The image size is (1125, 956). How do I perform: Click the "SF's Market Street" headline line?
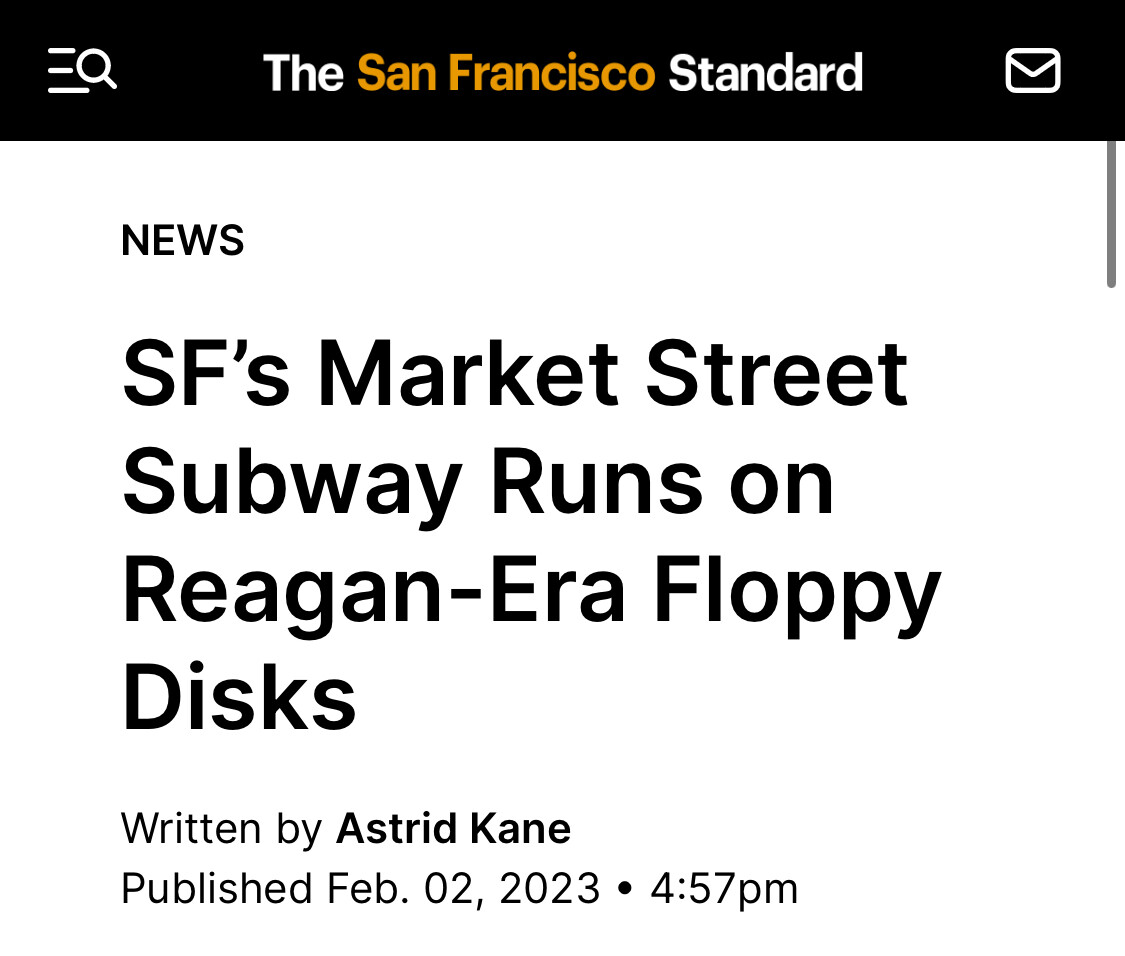point(514,374)
